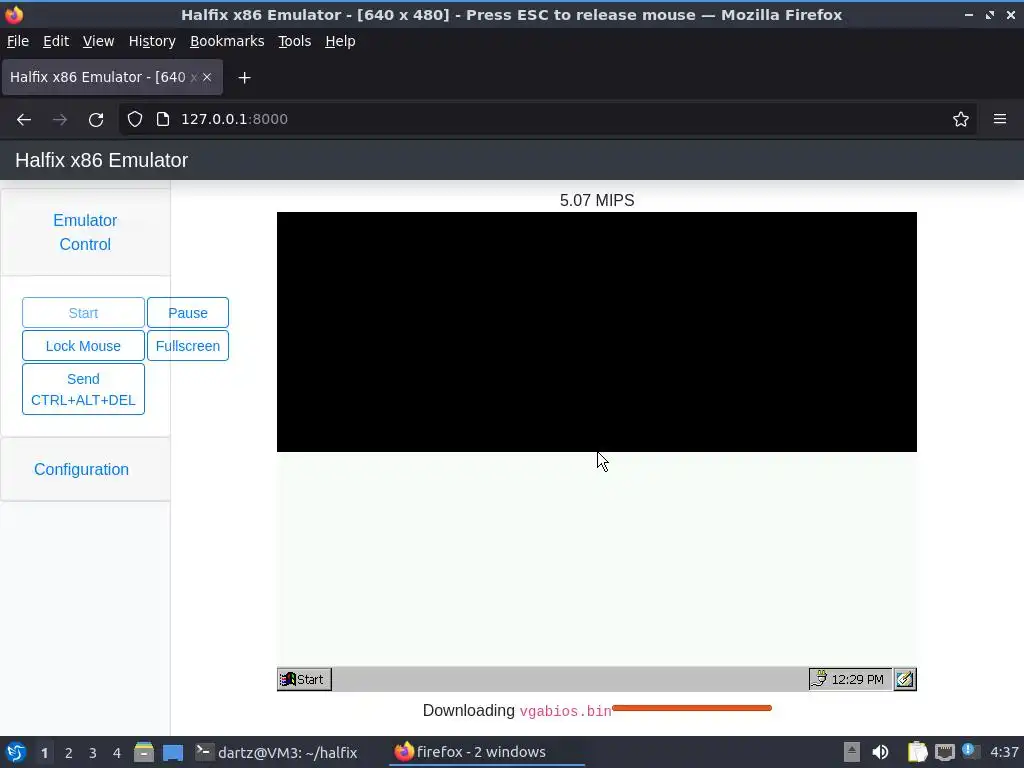Open the Help menu

click(x=340, y=41)
